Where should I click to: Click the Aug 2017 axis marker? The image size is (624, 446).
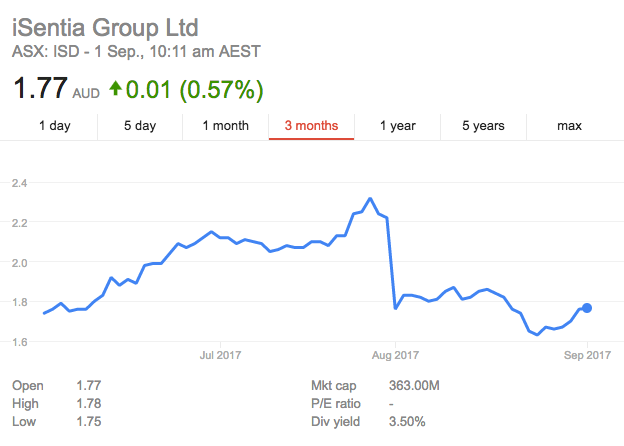(x=395, y=355)
